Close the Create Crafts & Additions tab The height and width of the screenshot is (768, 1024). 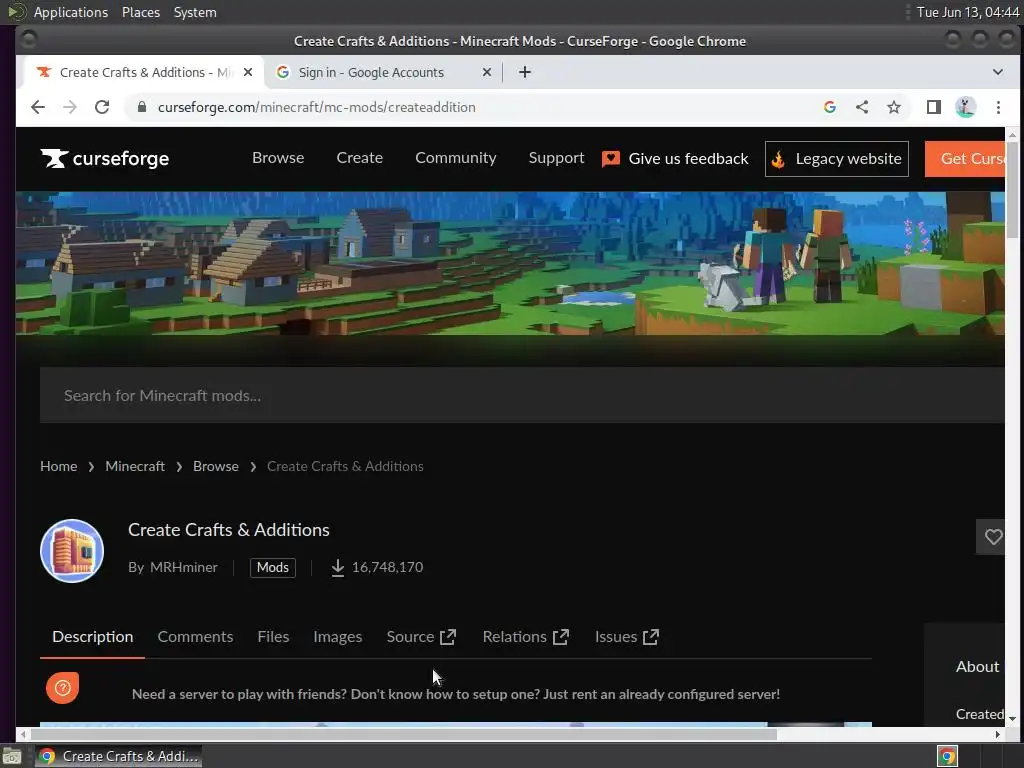248,72
